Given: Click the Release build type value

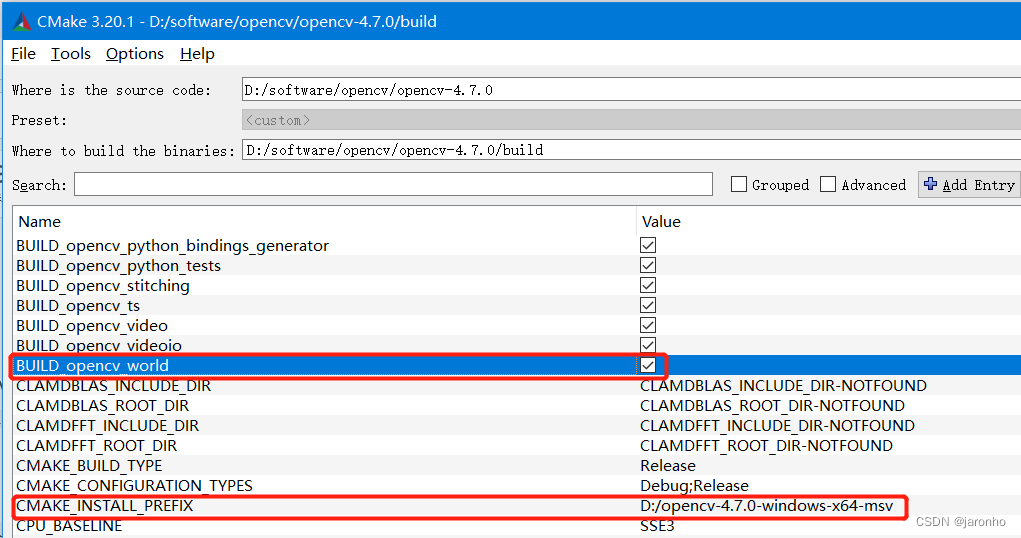Looking at the screenshot, I should pos(668,466).
